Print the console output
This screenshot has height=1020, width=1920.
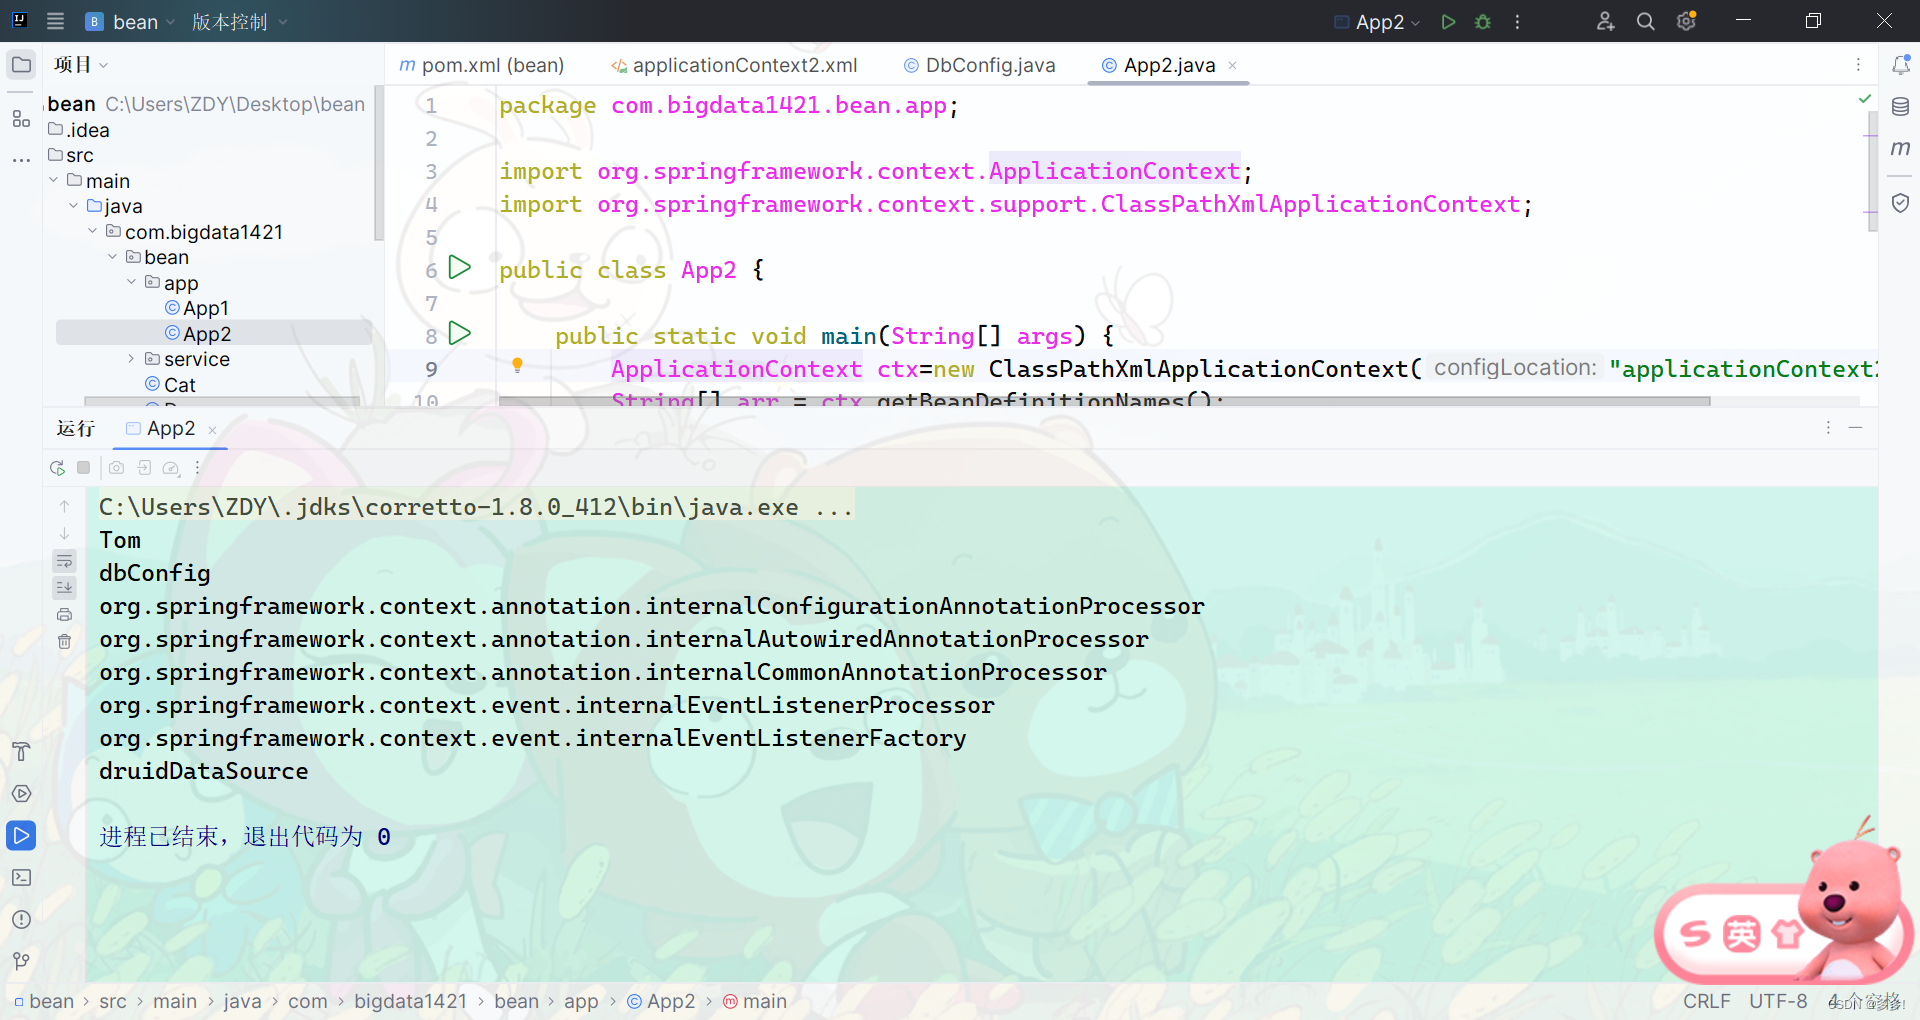pos(64,614)
